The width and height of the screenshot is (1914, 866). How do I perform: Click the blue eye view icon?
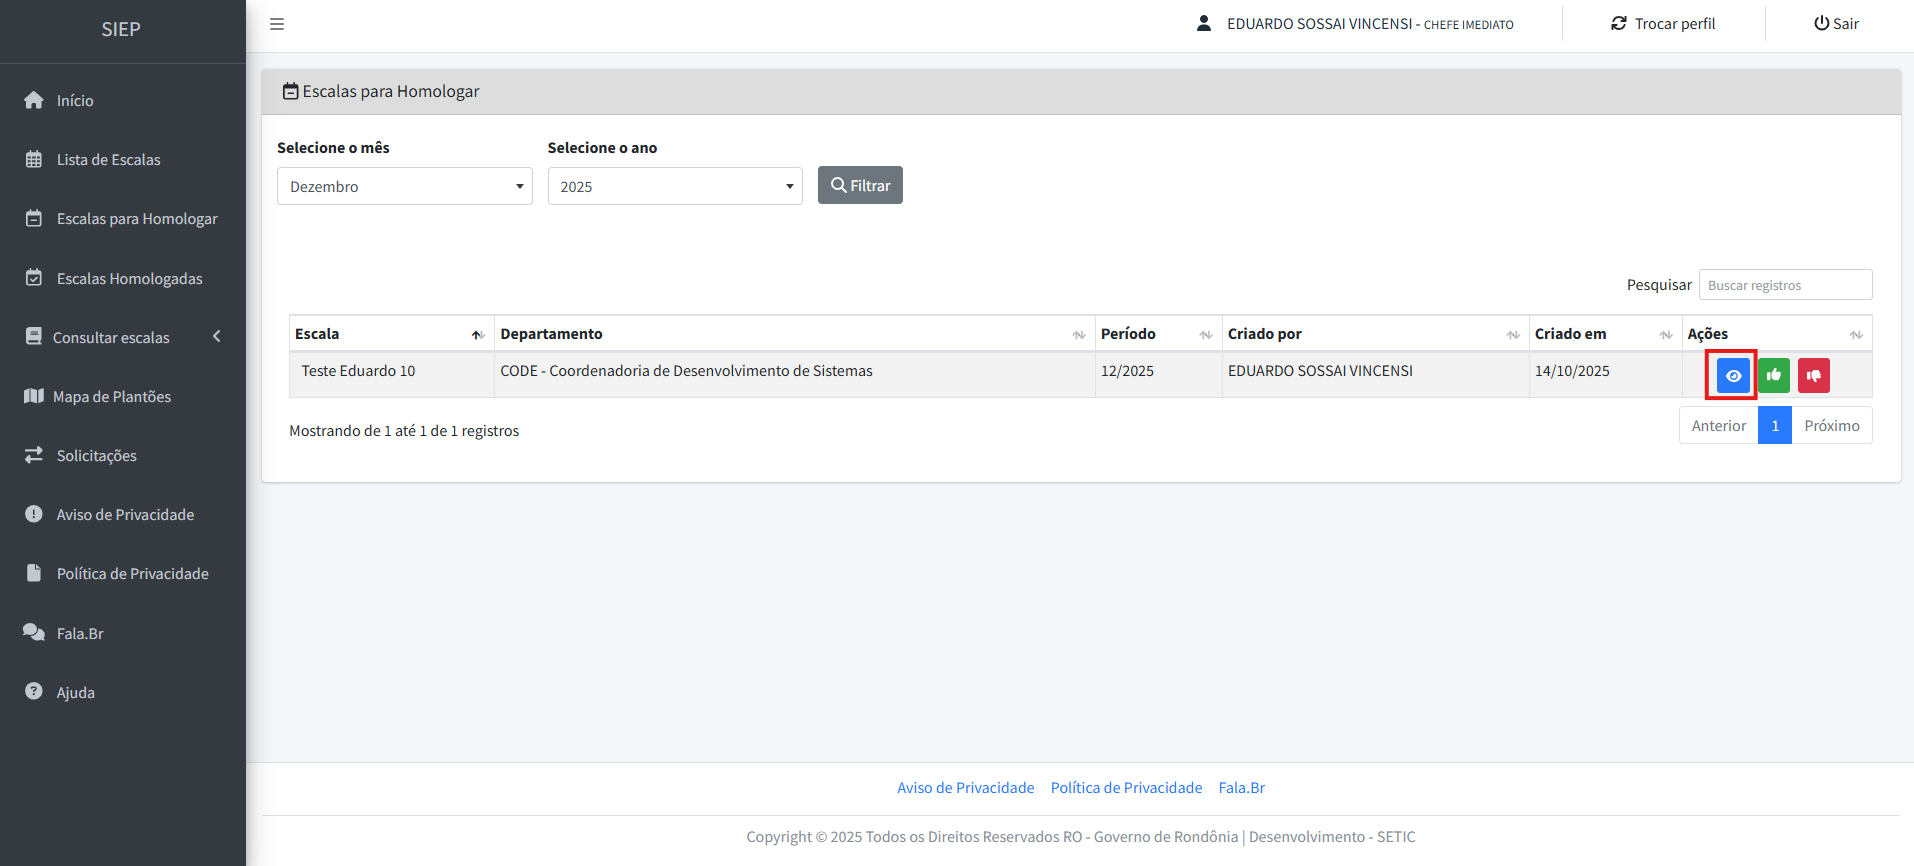tap(1733, 376)
